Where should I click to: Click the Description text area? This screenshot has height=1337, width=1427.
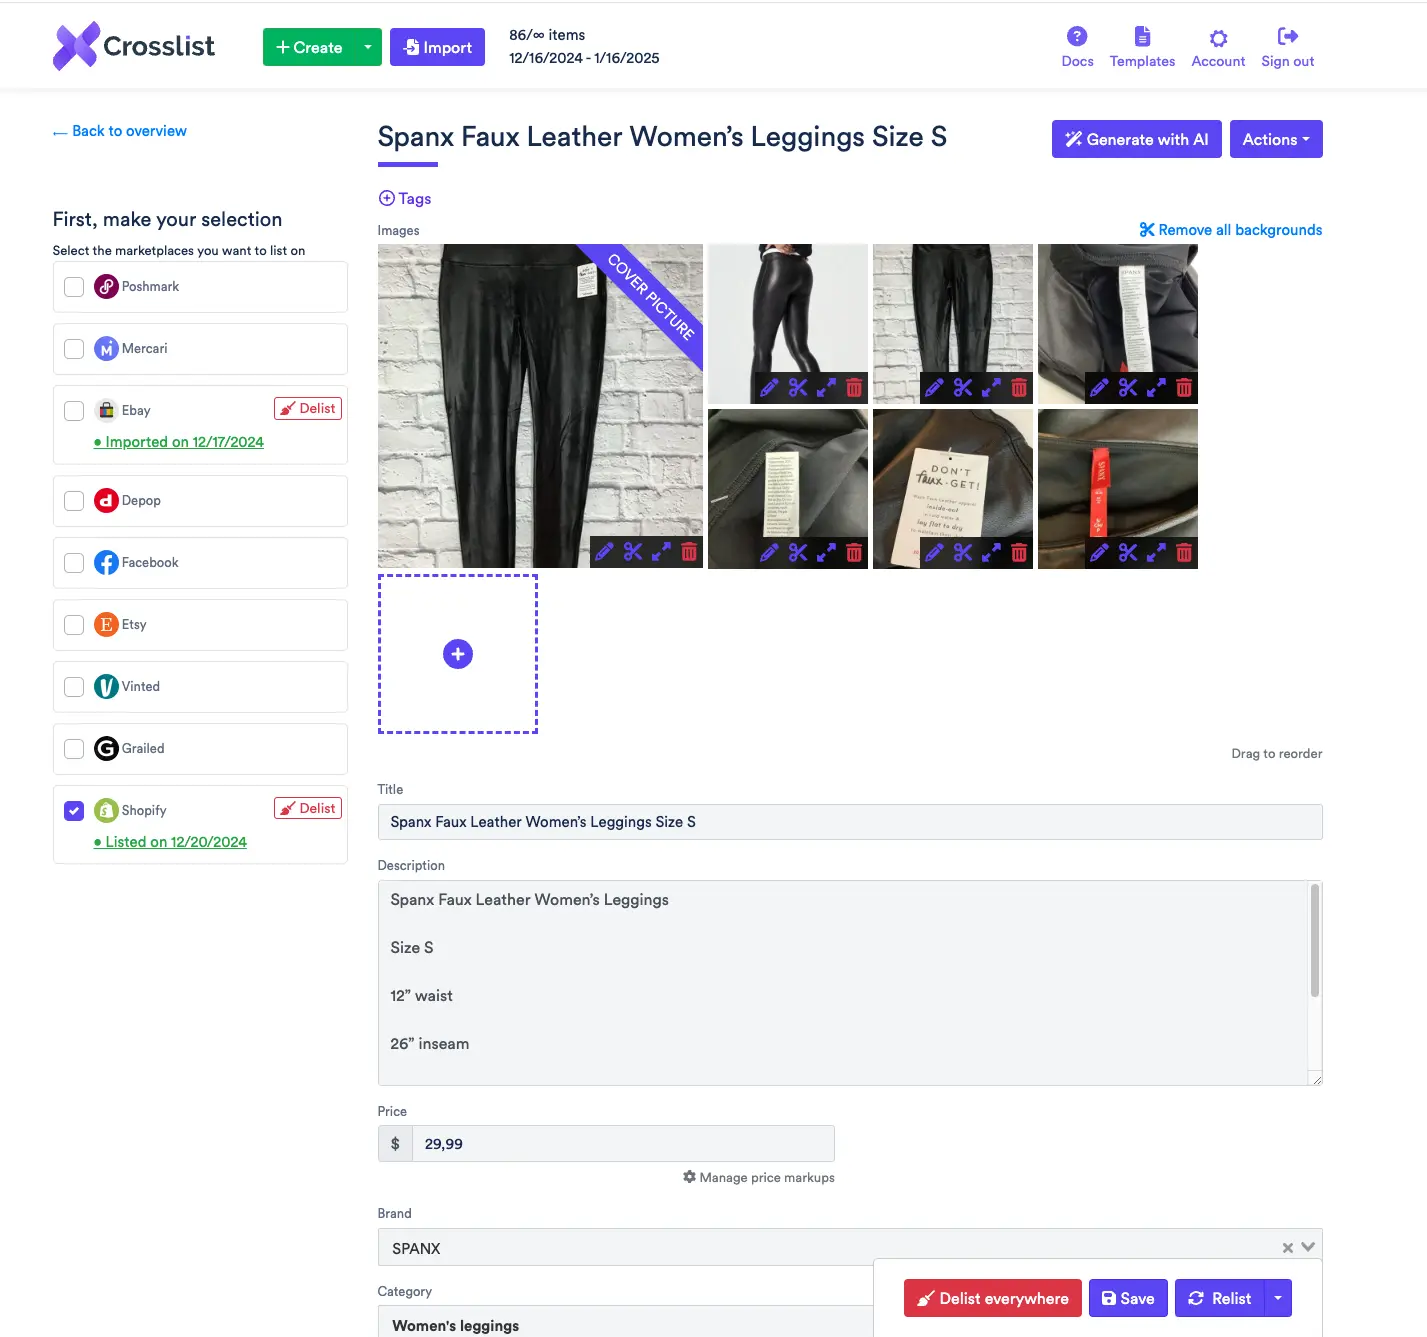click(842, 983)
